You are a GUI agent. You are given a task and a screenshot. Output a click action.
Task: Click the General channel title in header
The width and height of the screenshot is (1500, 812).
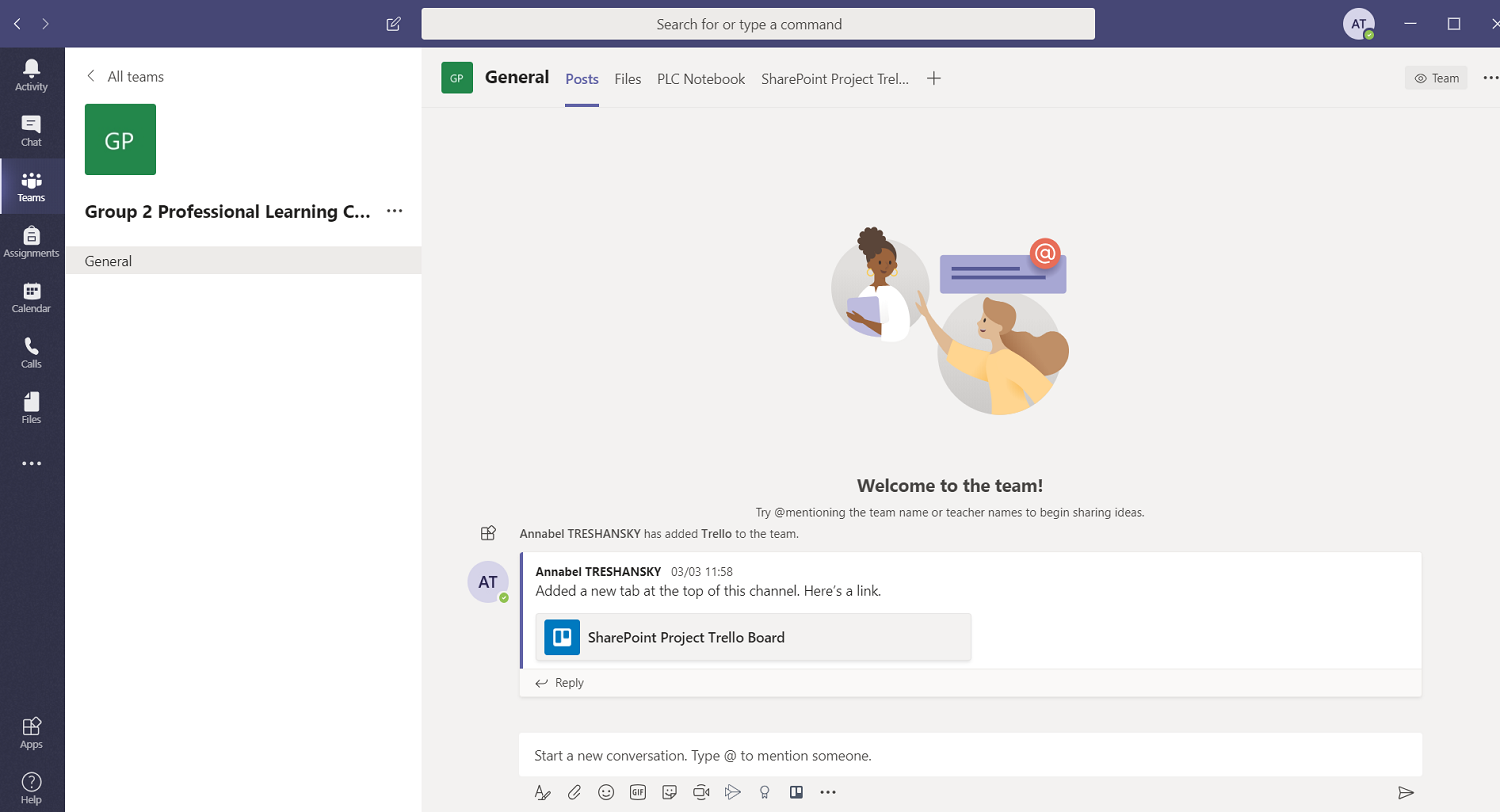point(517,77)
